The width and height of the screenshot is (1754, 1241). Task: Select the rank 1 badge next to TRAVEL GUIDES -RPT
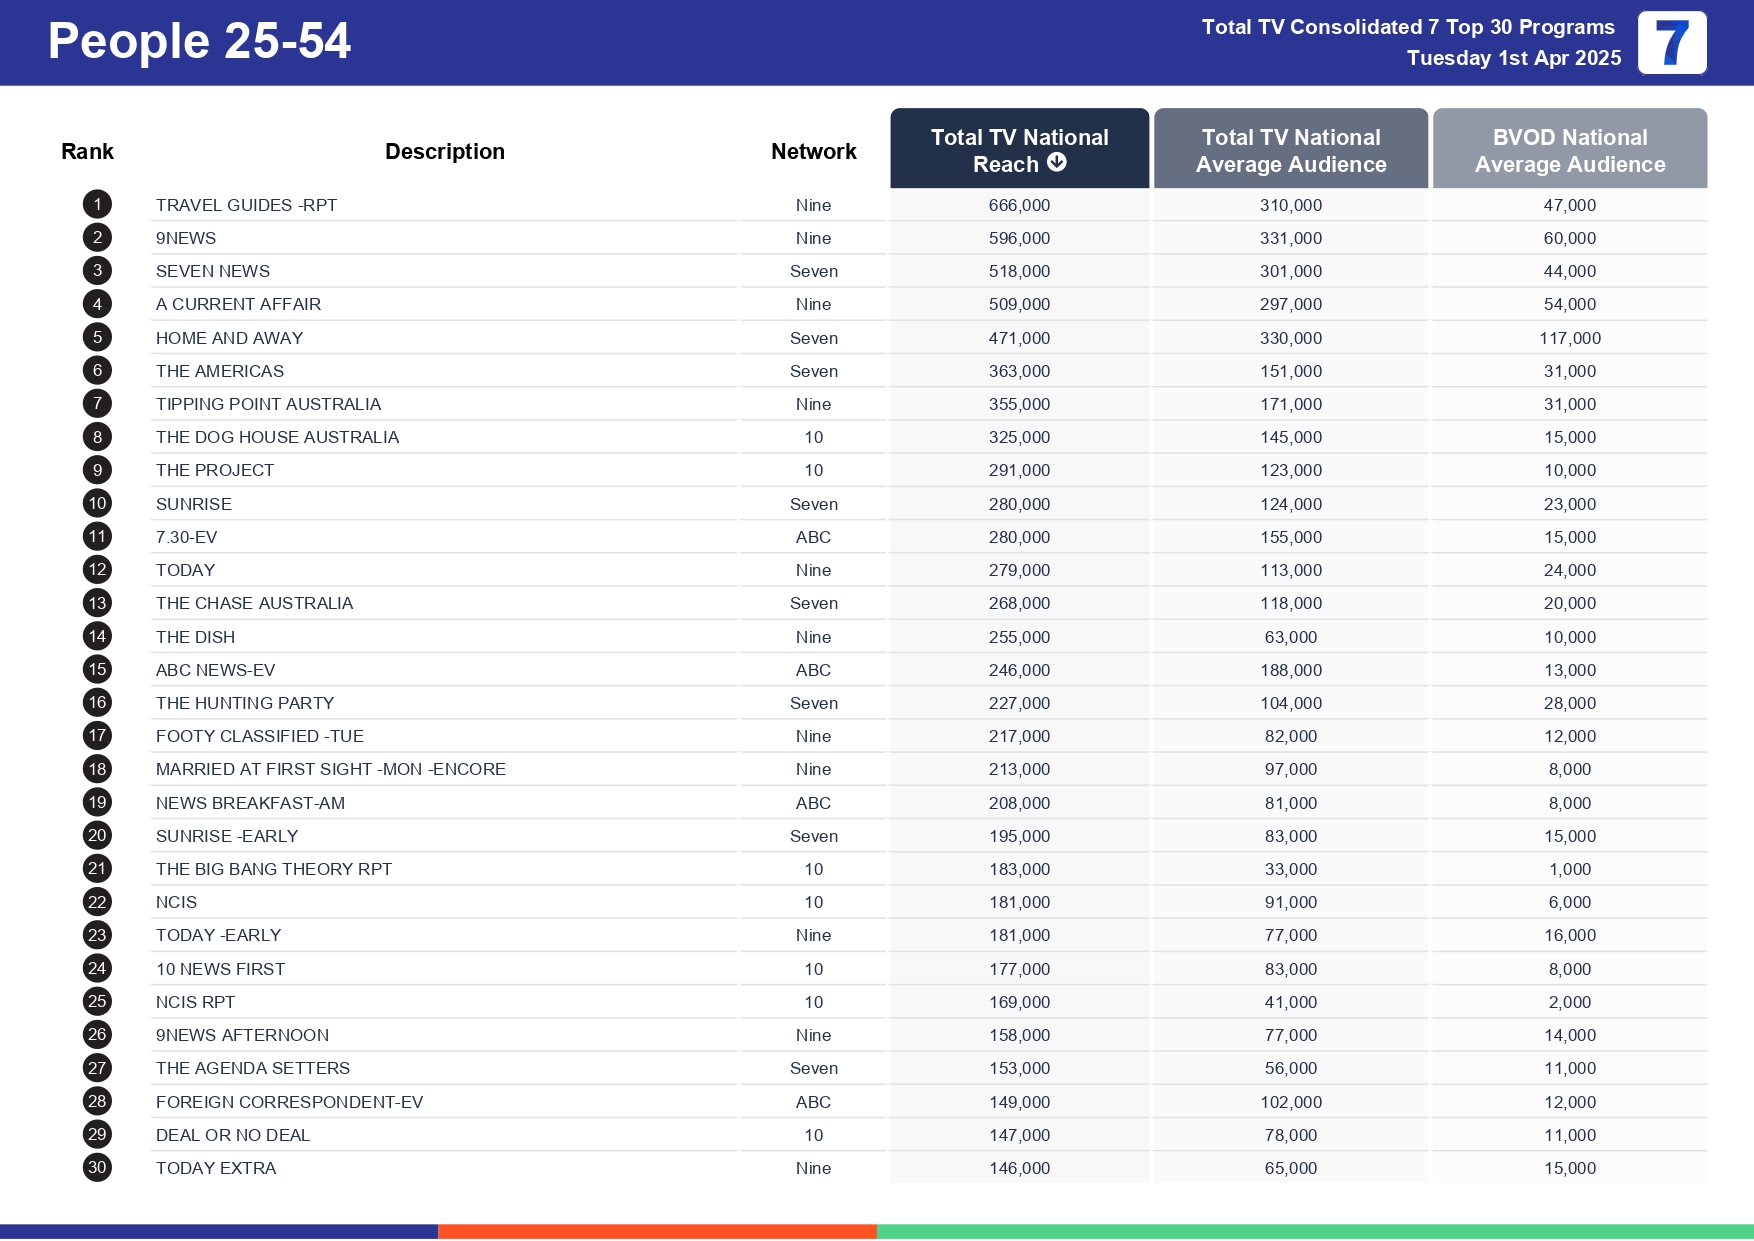point(96,204)
